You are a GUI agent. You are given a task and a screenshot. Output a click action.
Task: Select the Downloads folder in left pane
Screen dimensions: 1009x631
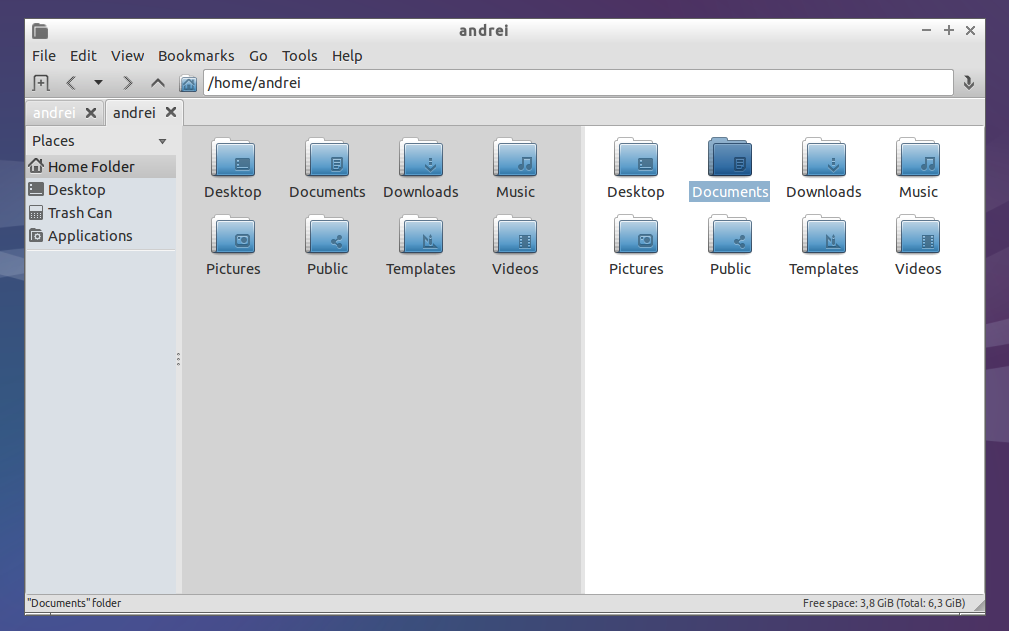click(421, 169)
